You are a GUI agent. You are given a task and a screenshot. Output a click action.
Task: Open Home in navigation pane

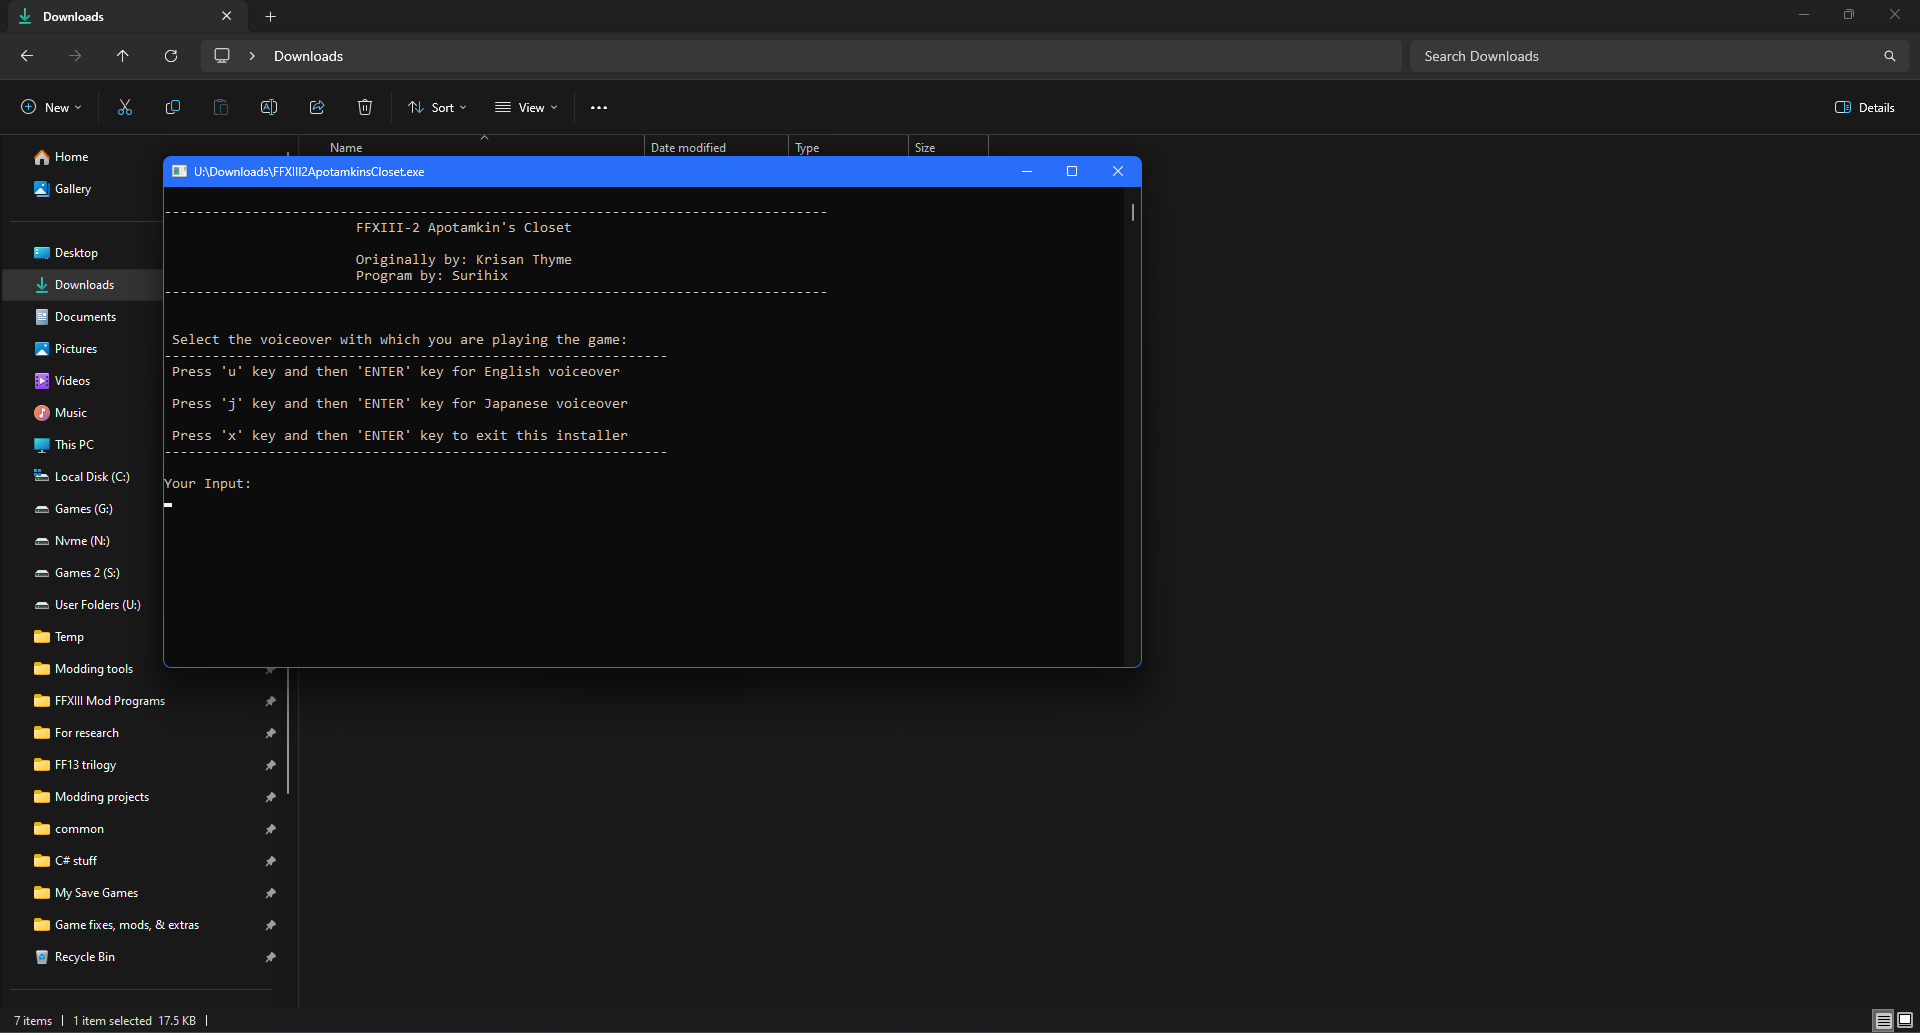coord(72,157)
